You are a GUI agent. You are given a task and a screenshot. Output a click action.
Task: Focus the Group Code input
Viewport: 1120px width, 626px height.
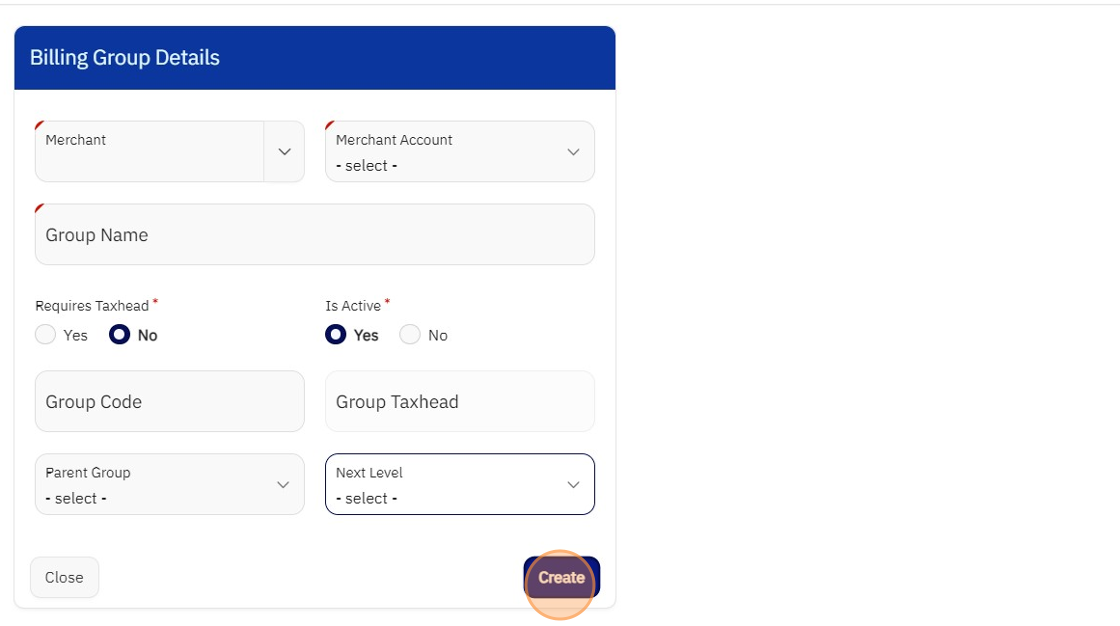(x=170, y=402)
